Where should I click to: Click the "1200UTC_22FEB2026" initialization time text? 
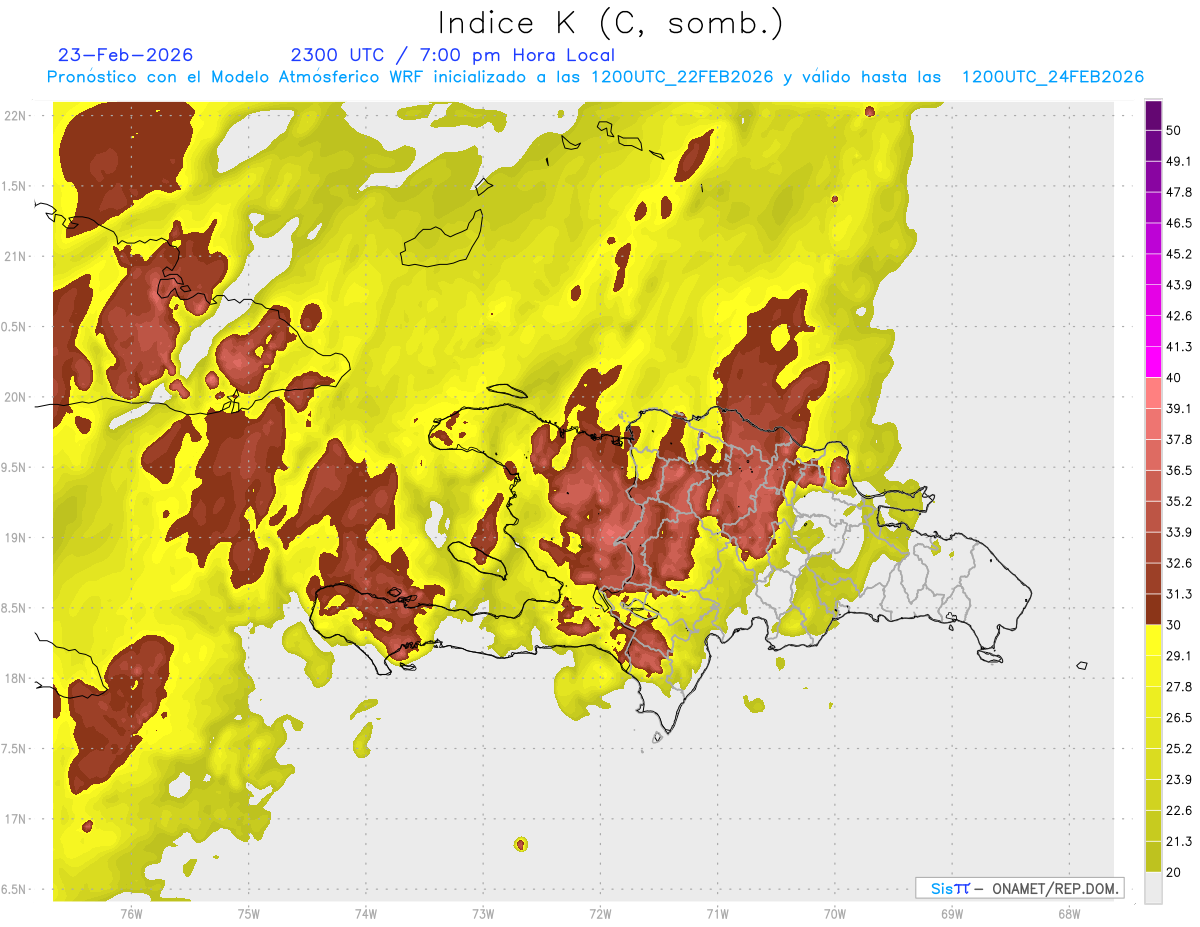682,77
